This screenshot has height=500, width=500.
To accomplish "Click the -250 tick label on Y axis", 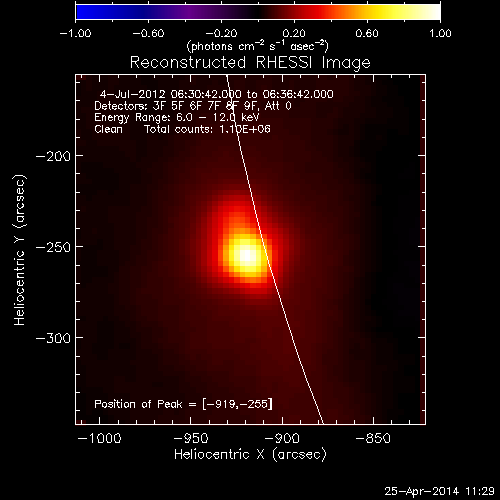I will coord(53,247).
